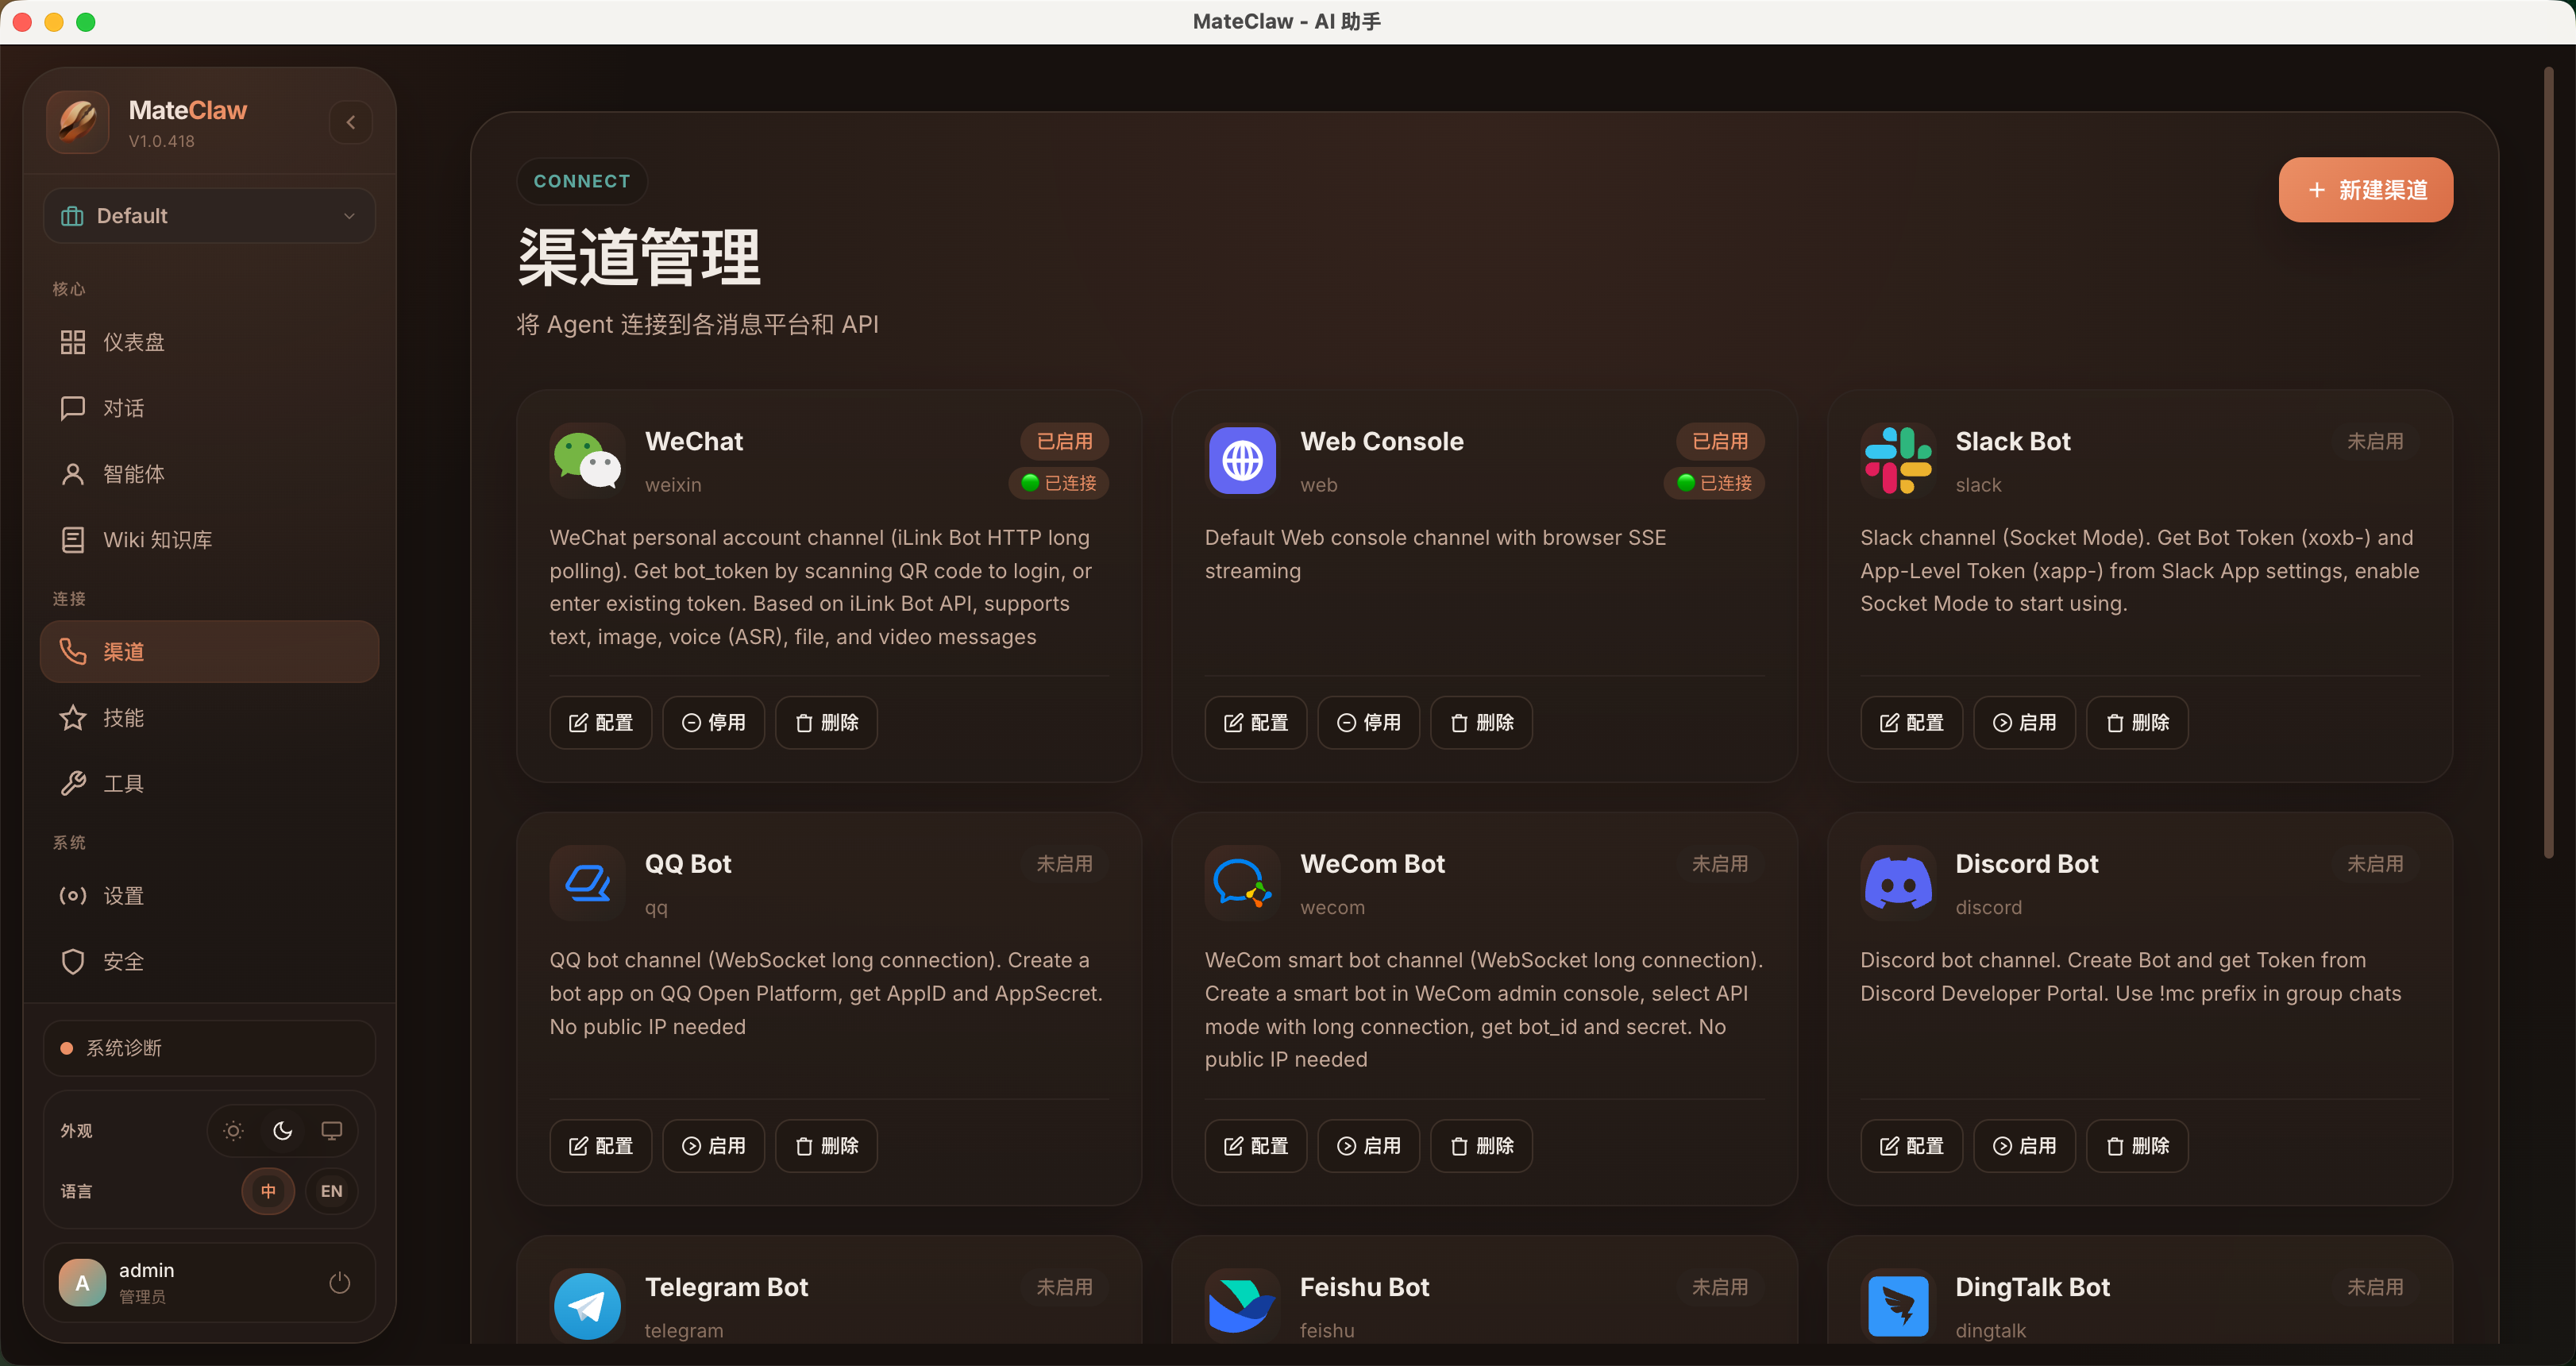This screenshot has width=2576, height=1366.
Task: Collapse the sidebar with chevron button
Action: (351, 122)
